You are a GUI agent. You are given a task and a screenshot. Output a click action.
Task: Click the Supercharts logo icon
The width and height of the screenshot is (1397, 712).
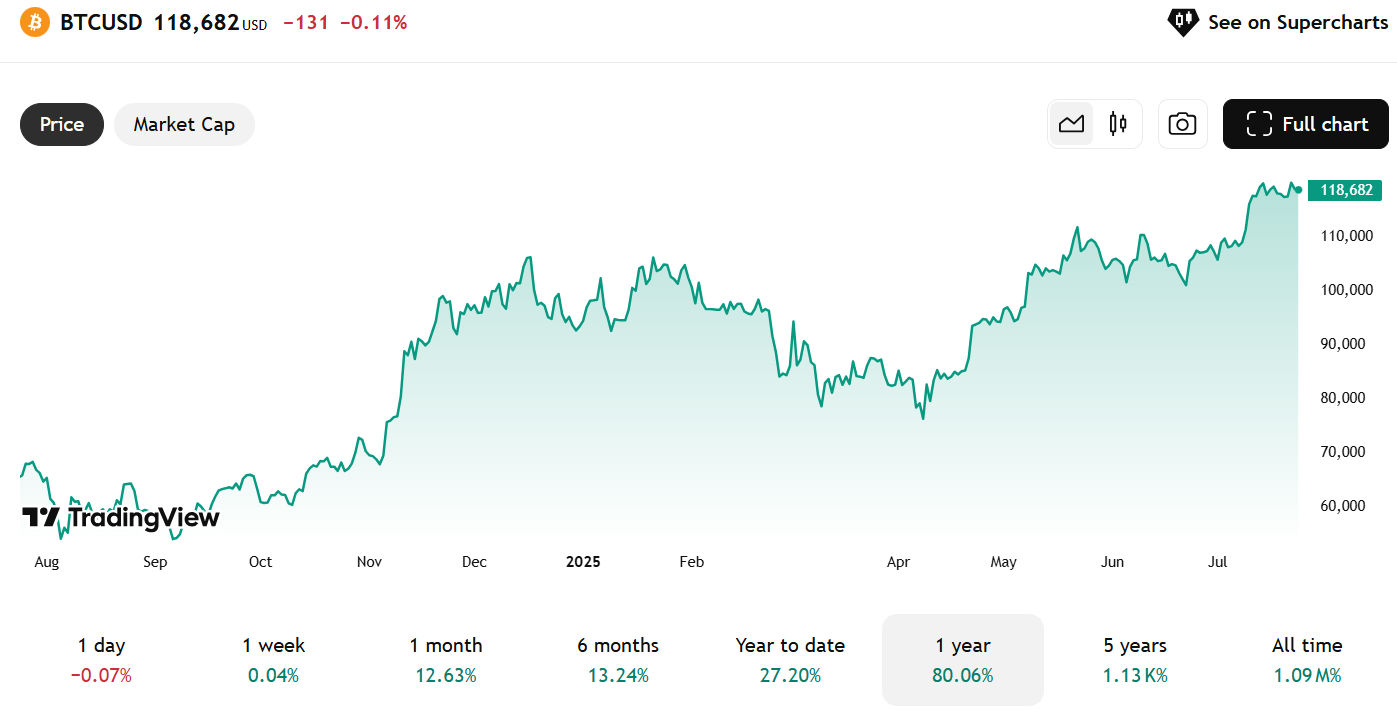click(x=1182, y=21)
